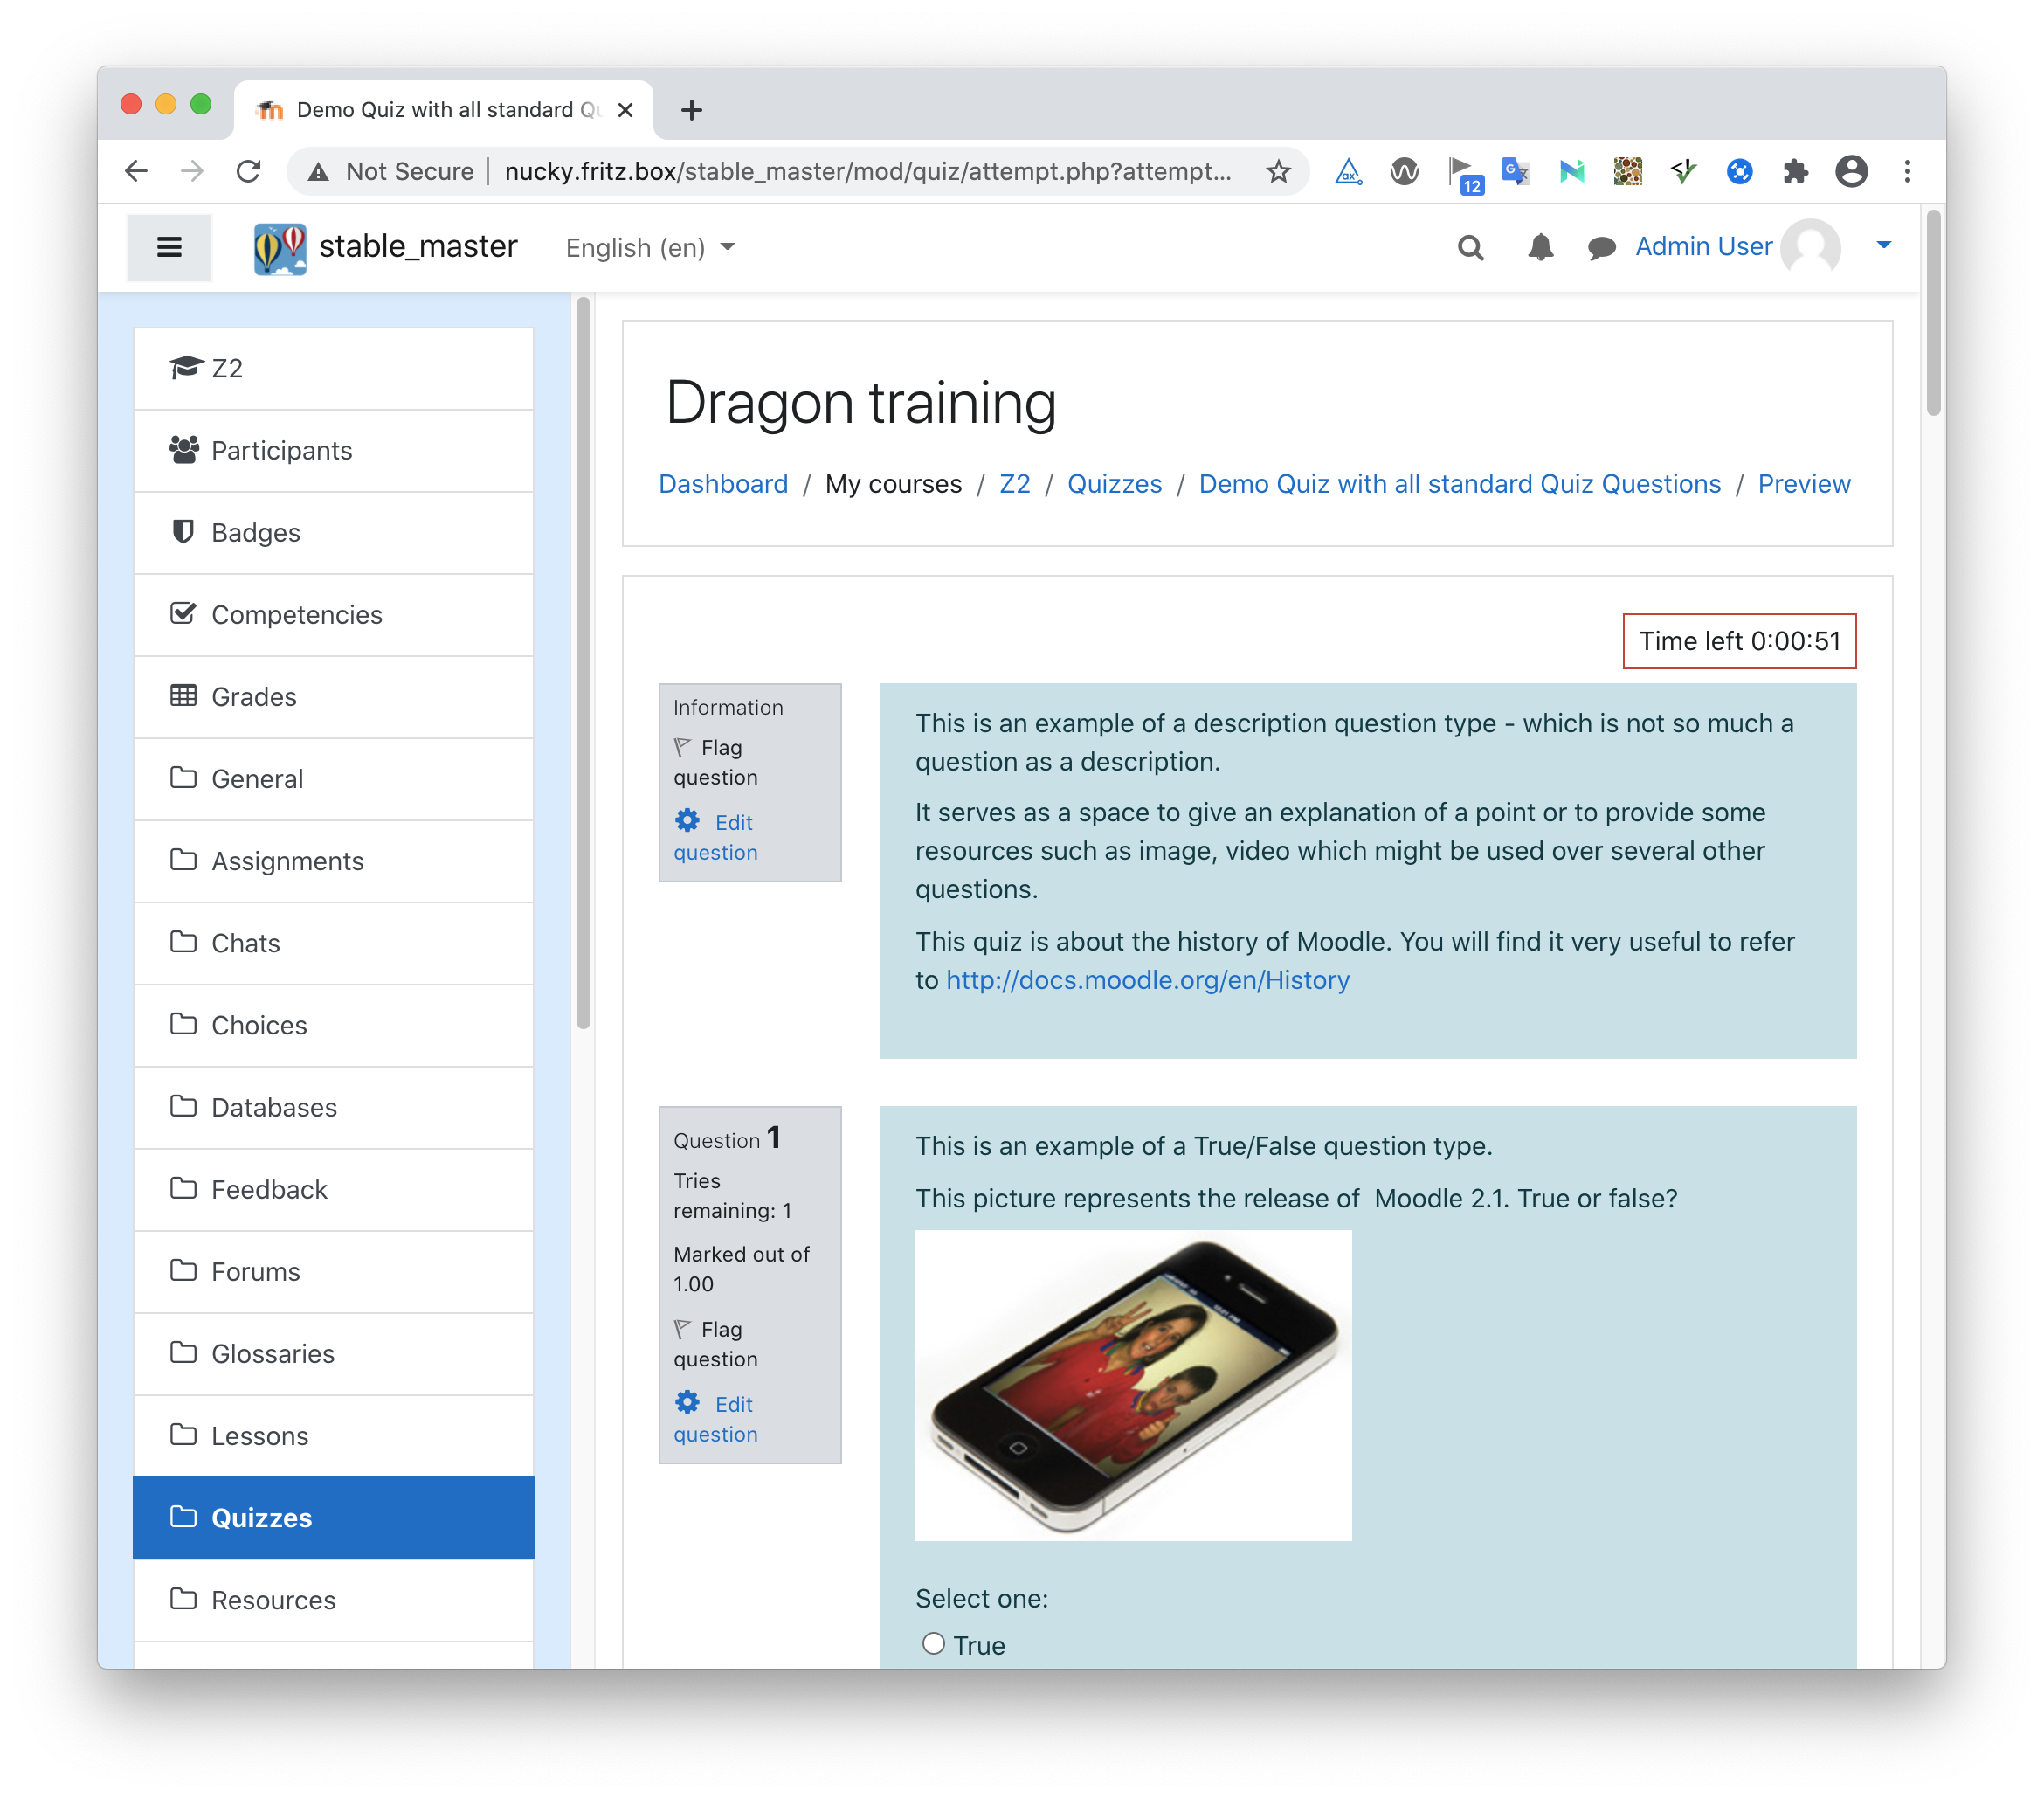Click the Preview breadcrumb link
2044x1798 pixels.
tap(1803, 484)
